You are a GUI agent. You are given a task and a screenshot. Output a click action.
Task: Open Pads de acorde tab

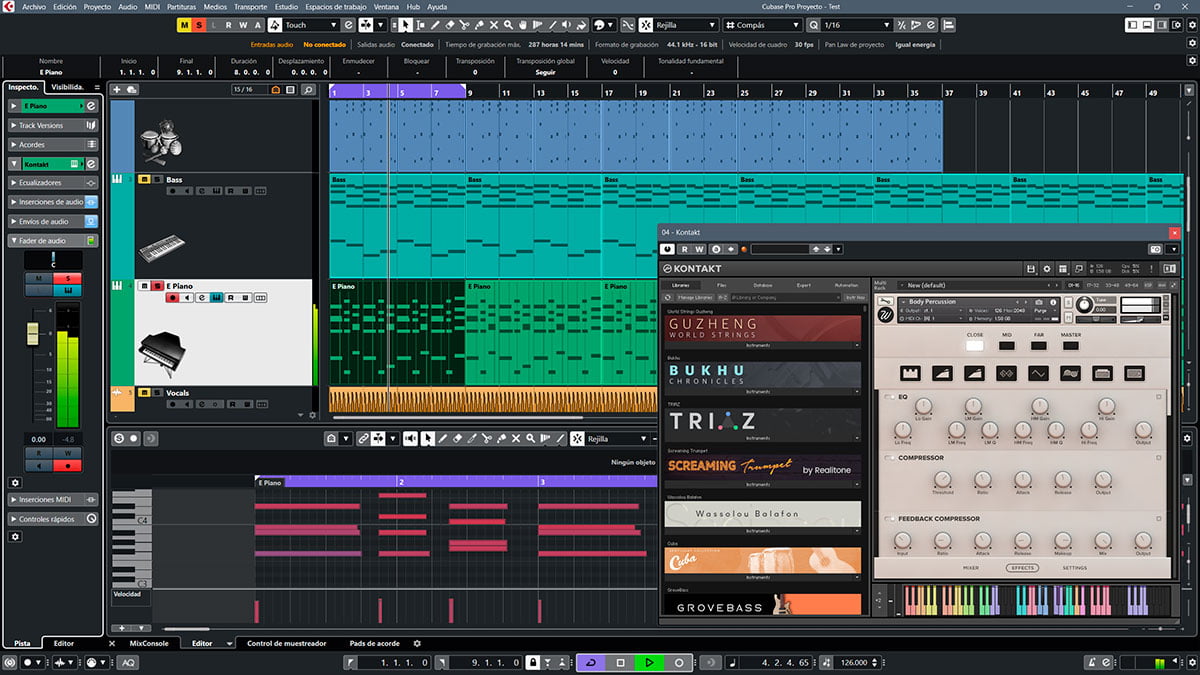374,643
